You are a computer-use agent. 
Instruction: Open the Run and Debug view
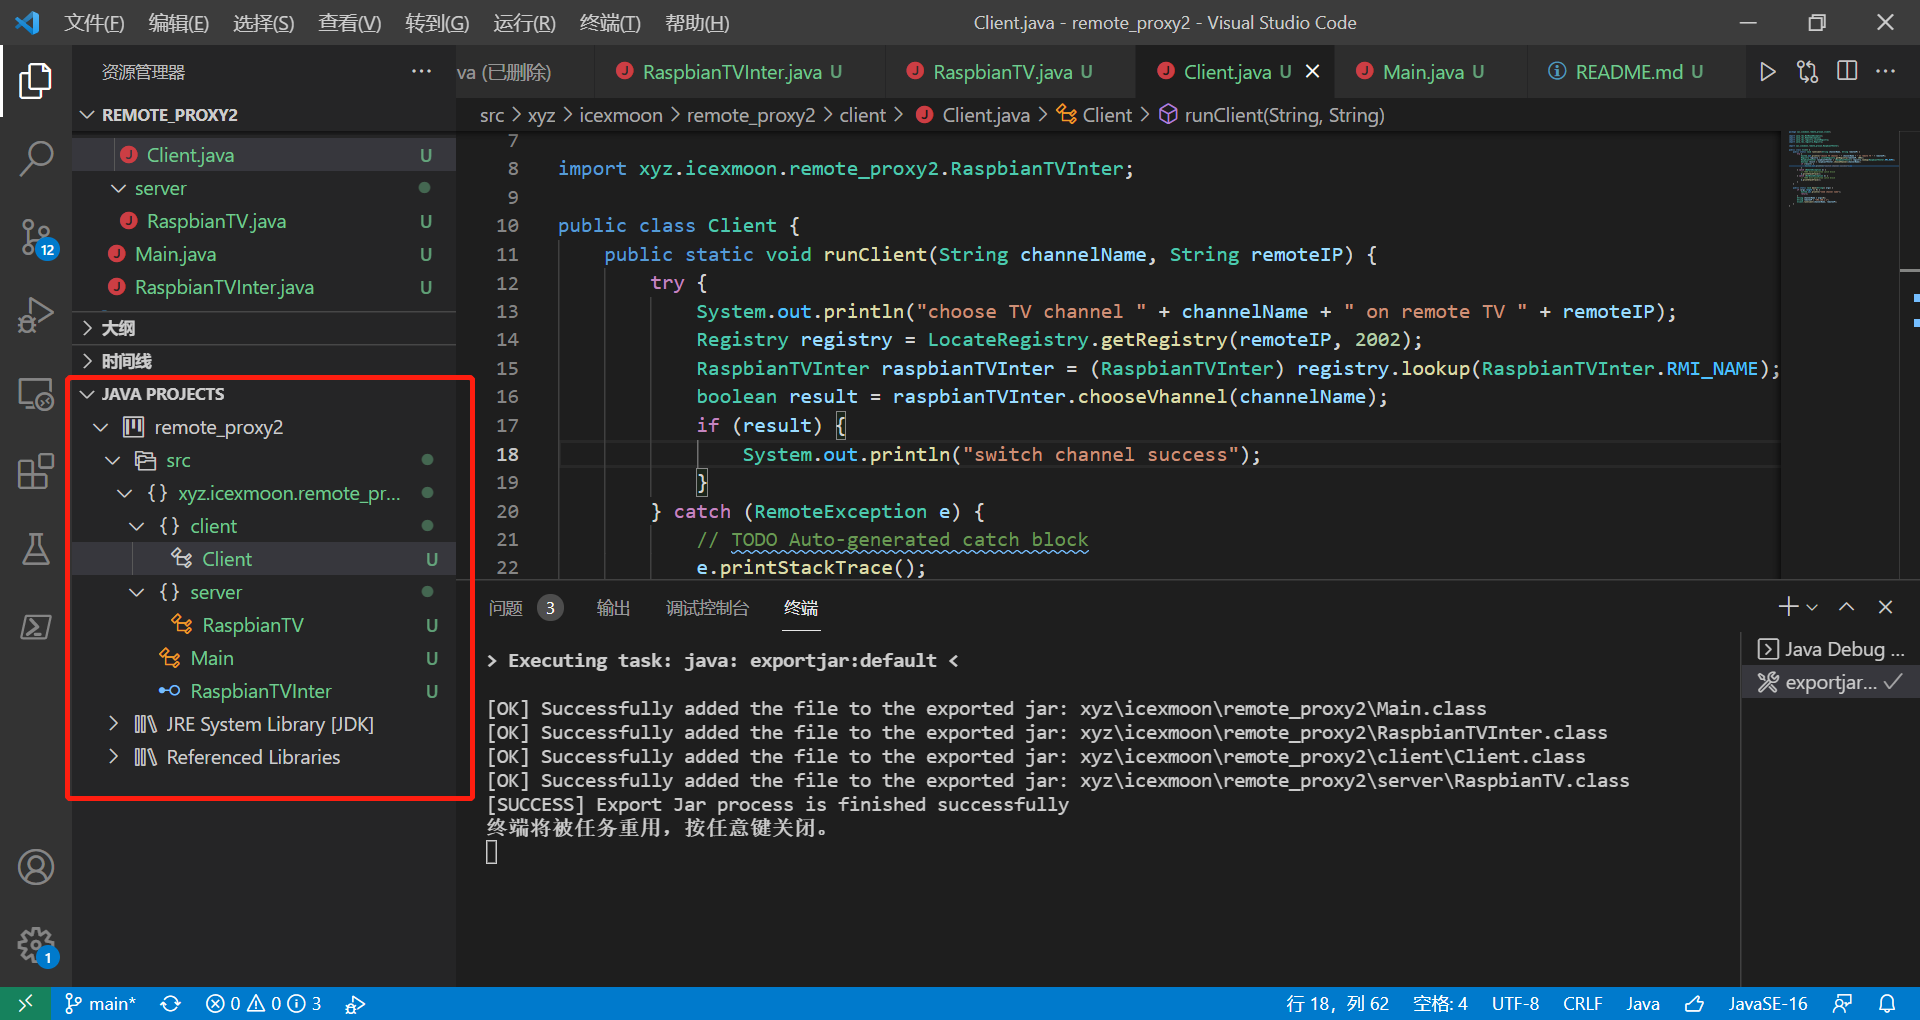pyautogui.click(x=36, y=314)
